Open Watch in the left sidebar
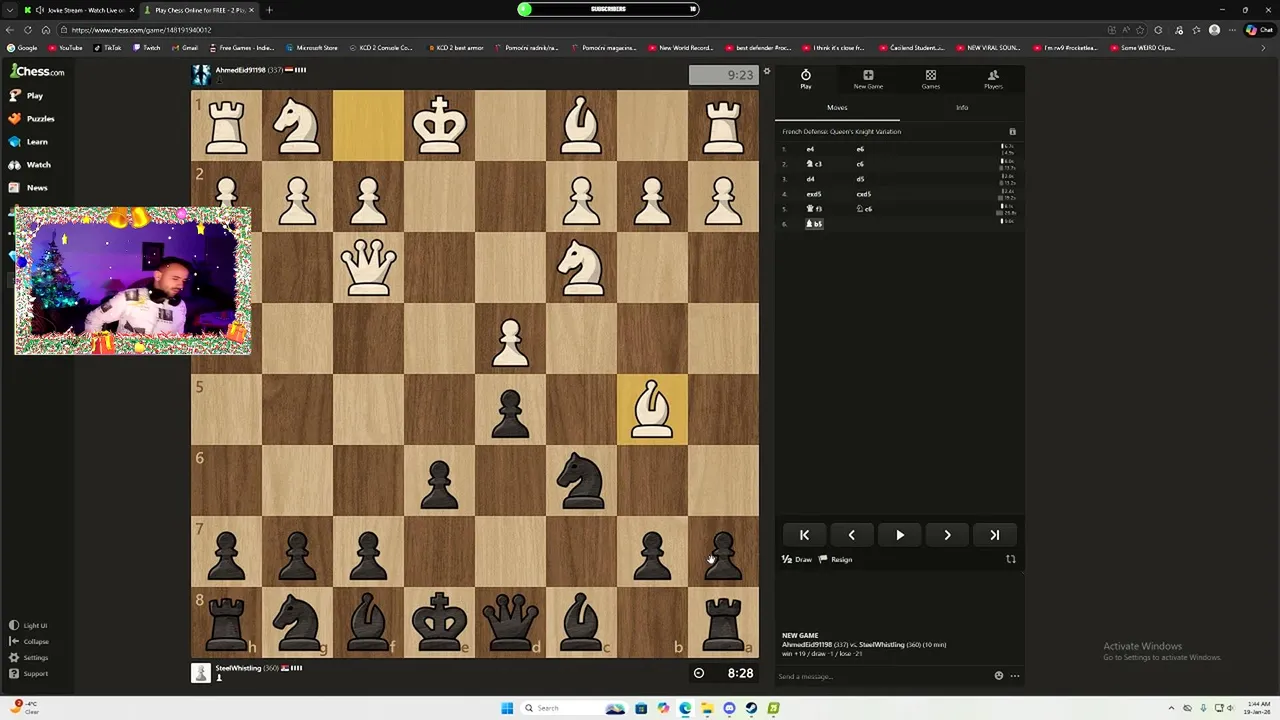Viewport: 1280px width, 720px height. 30,164
